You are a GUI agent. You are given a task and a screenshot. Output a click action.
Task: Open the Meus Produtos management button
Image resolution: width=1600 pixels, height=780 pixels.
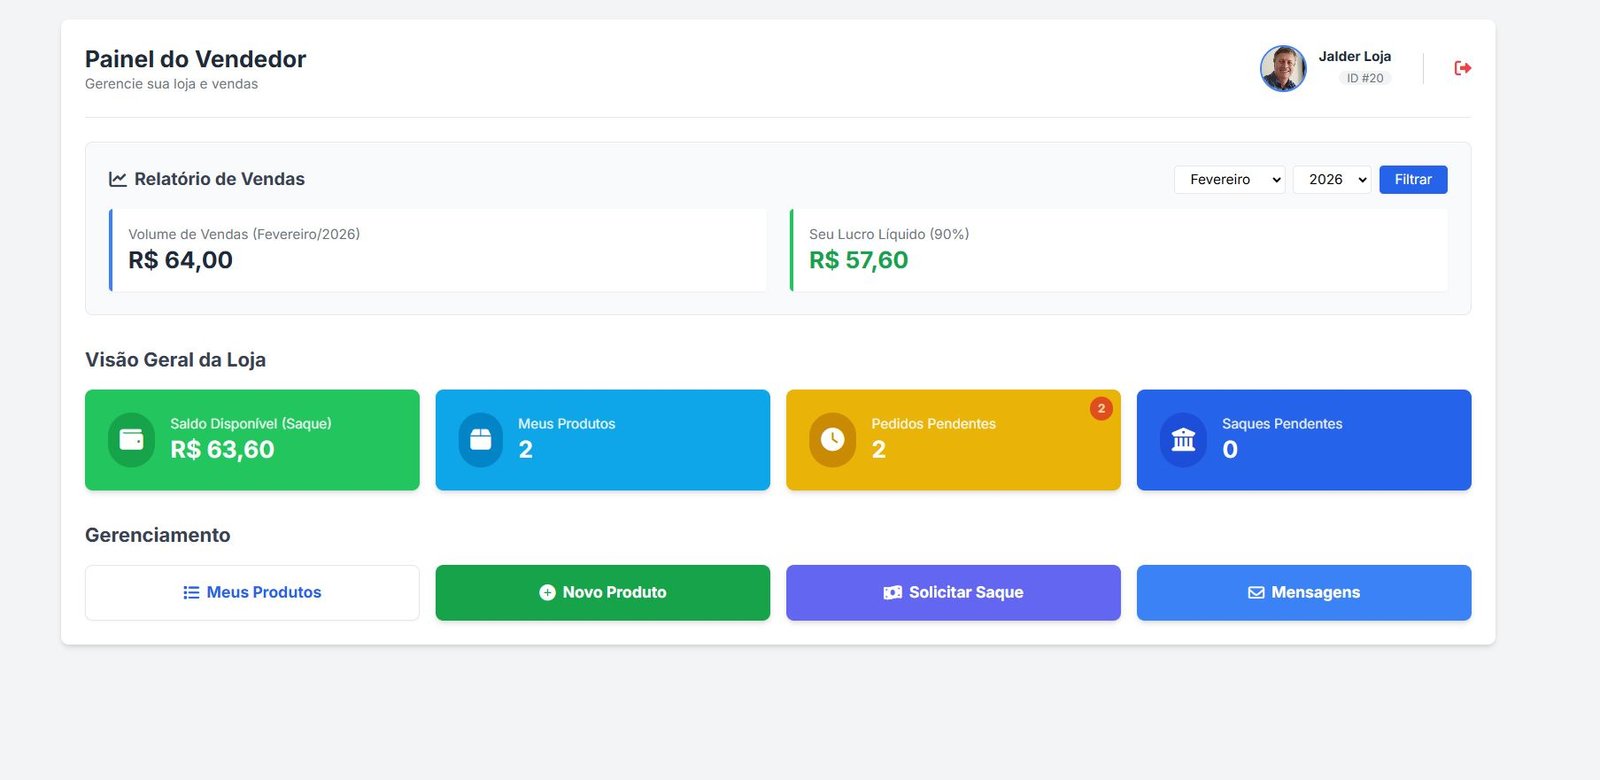click(252, 593)
